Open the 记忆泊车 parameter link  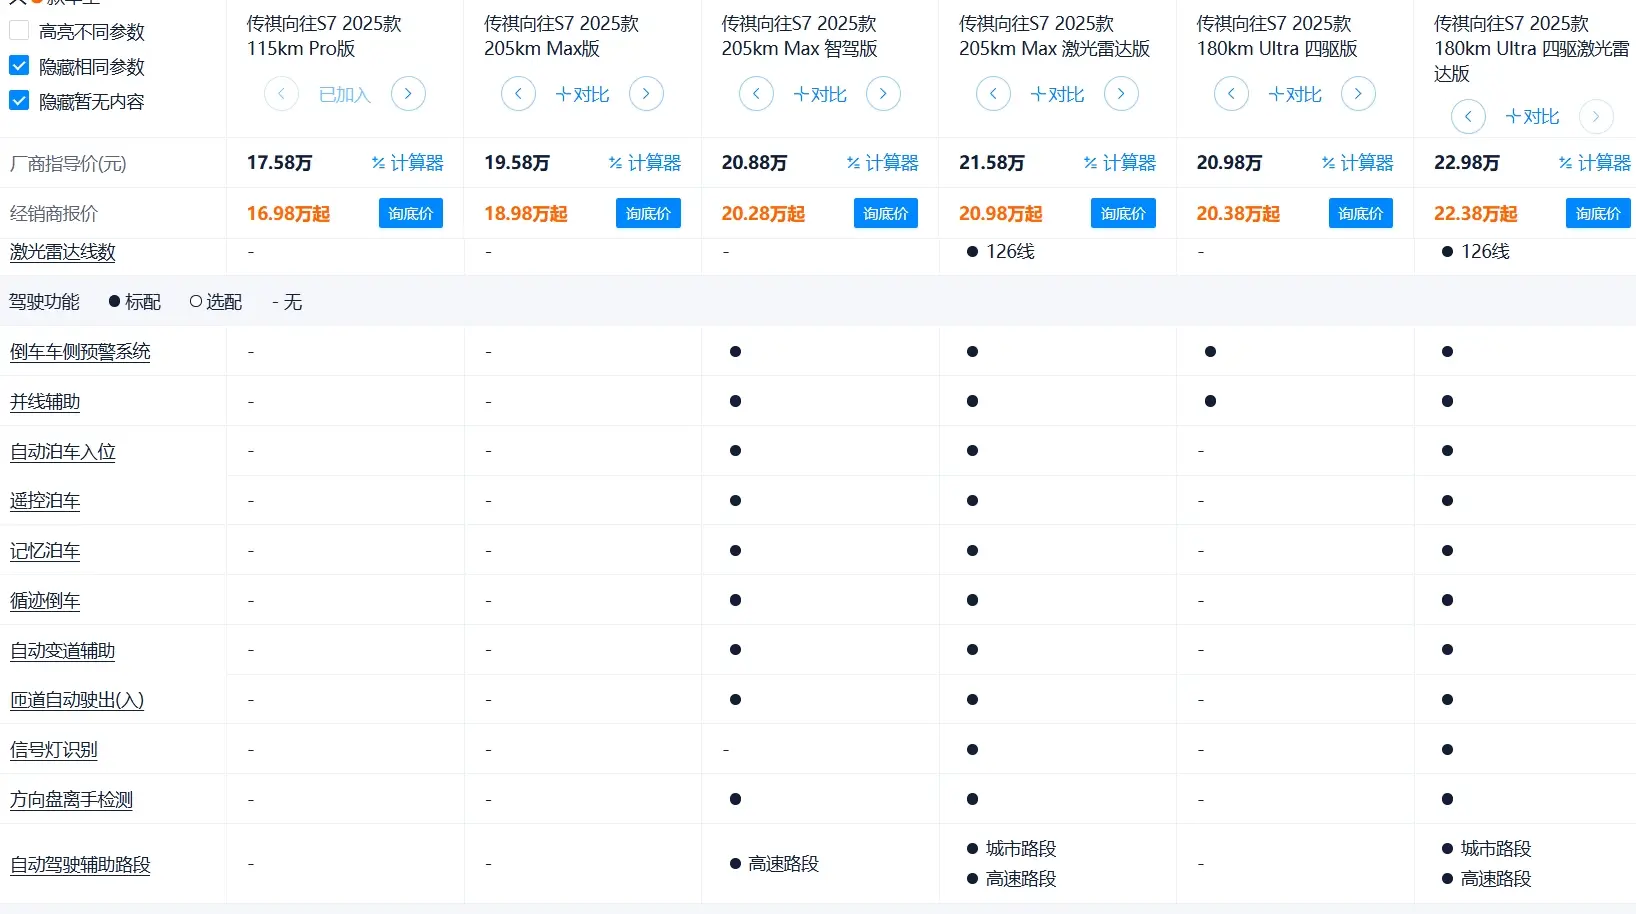(45, 551)
